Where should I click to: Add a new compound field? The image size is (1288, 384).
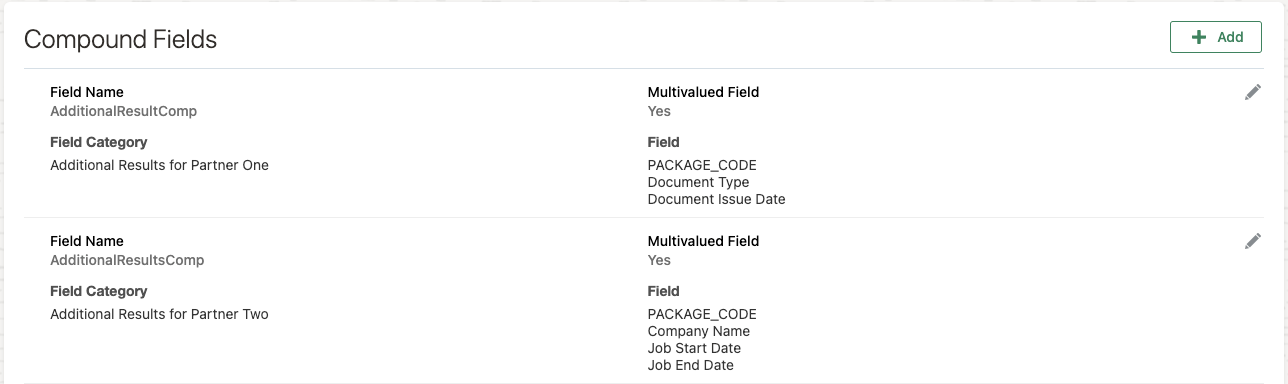(x=1216, y=37)
